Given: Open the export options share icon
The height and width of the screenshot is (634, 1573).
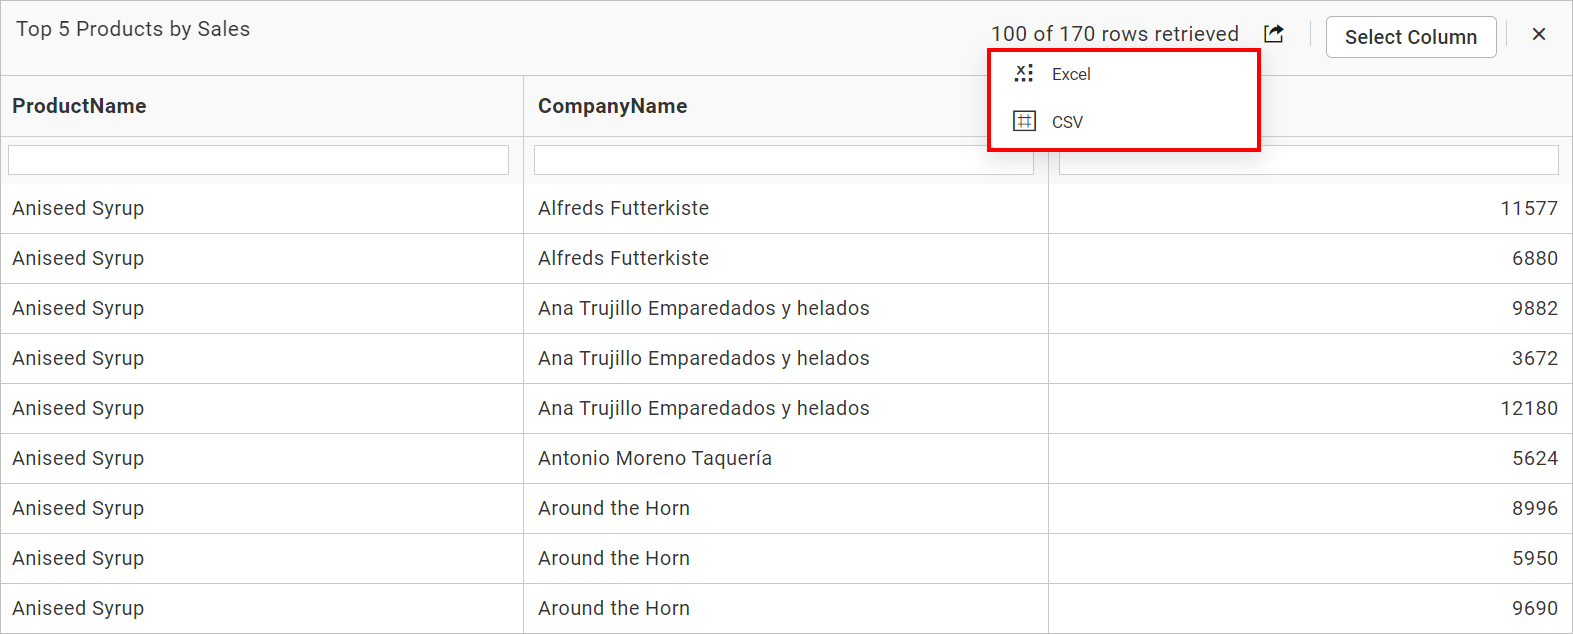Looking at the screenshot, I should (1273, 33).
